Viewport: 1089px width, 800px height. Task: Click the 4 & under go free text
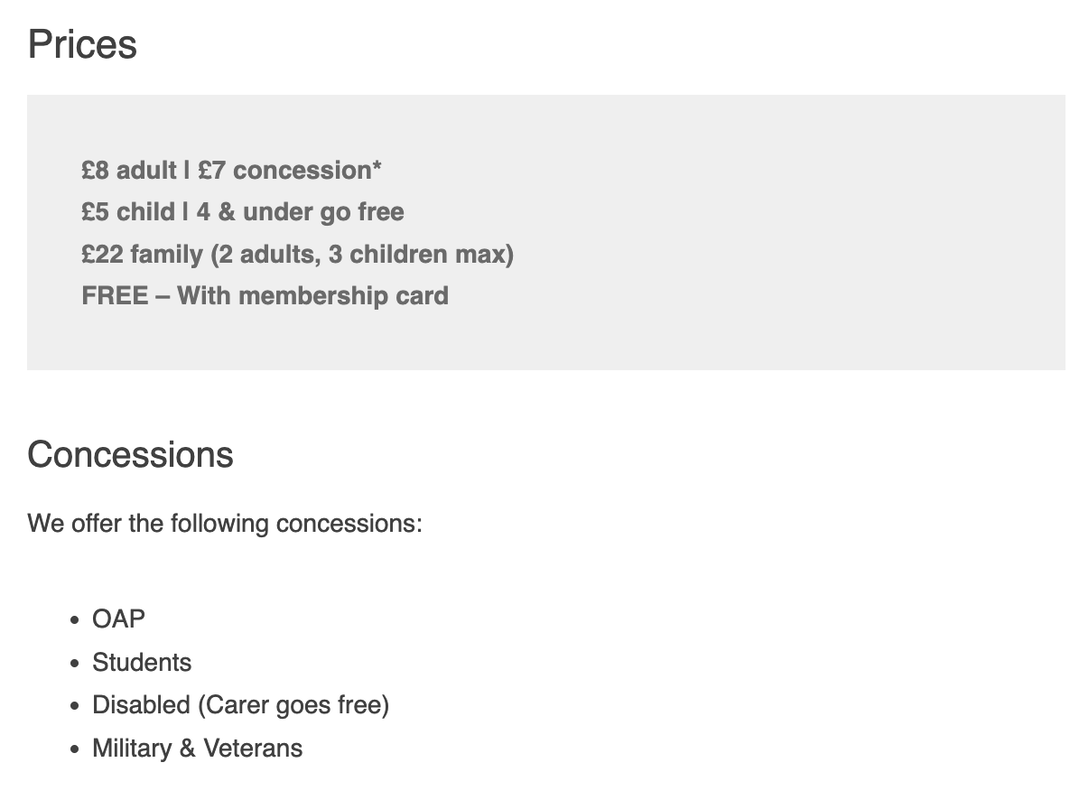pos(300,212)
